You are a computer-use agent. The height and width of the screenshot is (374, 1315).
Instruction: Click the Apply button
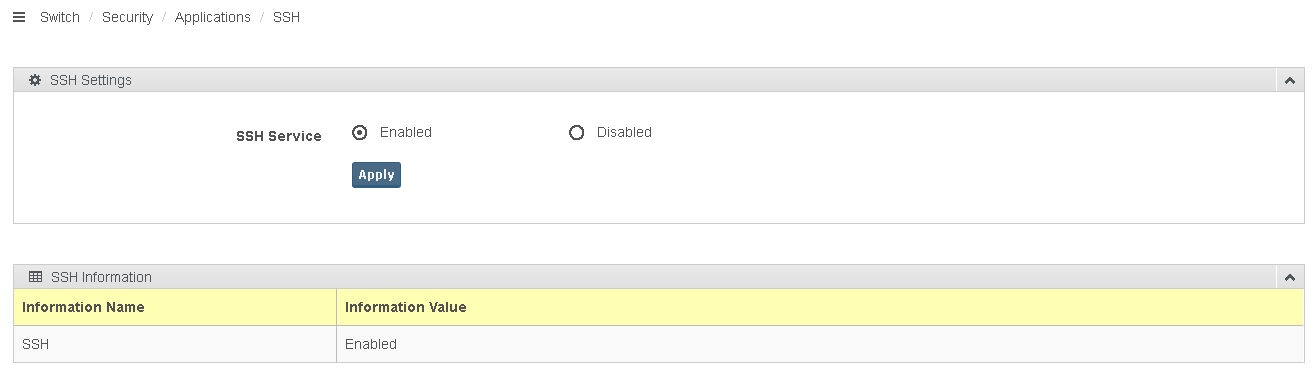pyautogui.click(x=376, y=175)
